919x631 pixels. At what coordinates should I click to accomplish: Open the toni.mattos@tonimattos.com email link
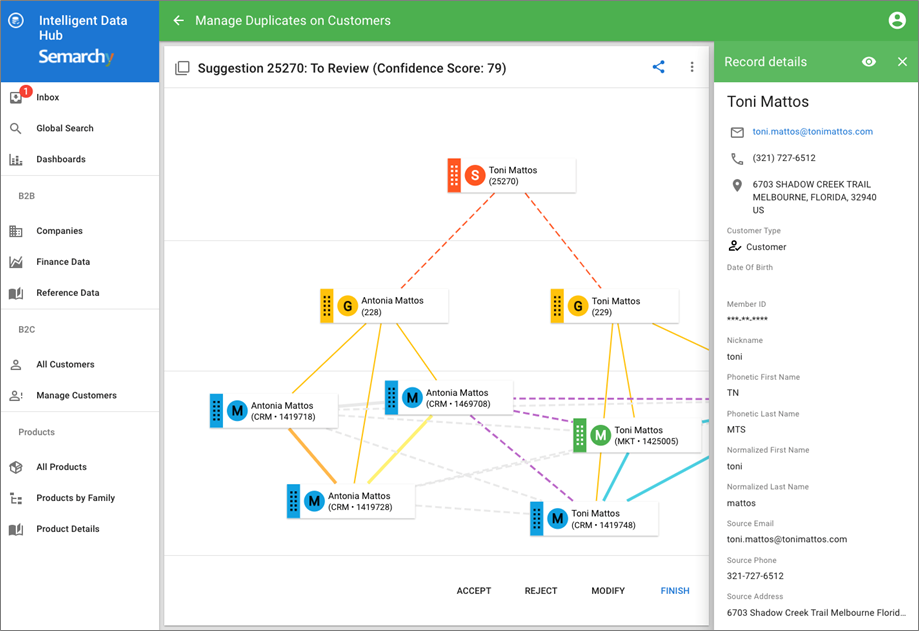[x=812, y=132]
